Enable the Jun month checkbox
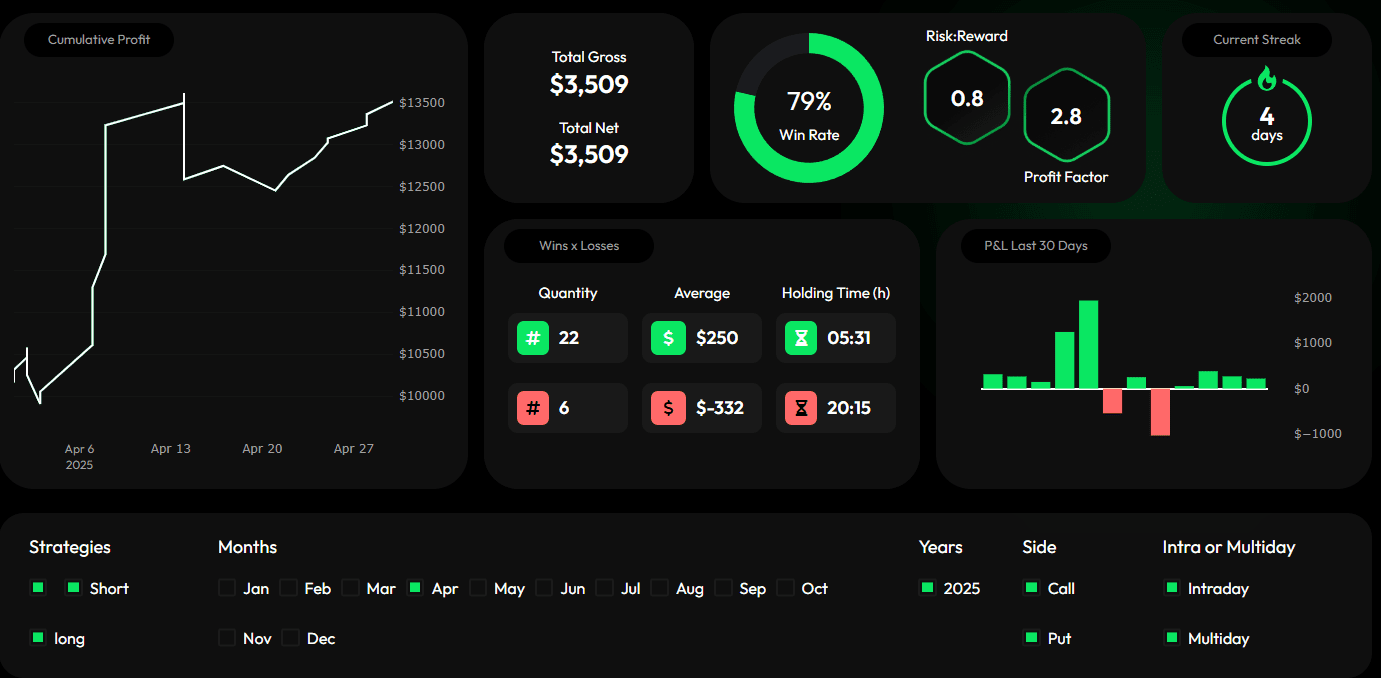This screenshot has height=678, width=1381. [x=545, y=588]
